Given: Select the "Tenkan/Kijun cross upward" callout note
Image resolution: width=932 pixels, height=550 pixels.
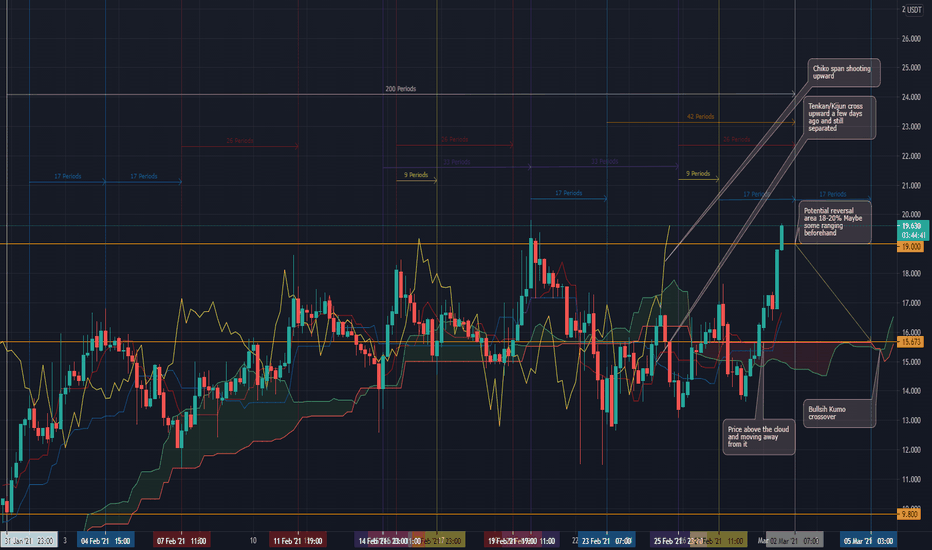Looking at the screenshot, I should [x=839, y=117].
